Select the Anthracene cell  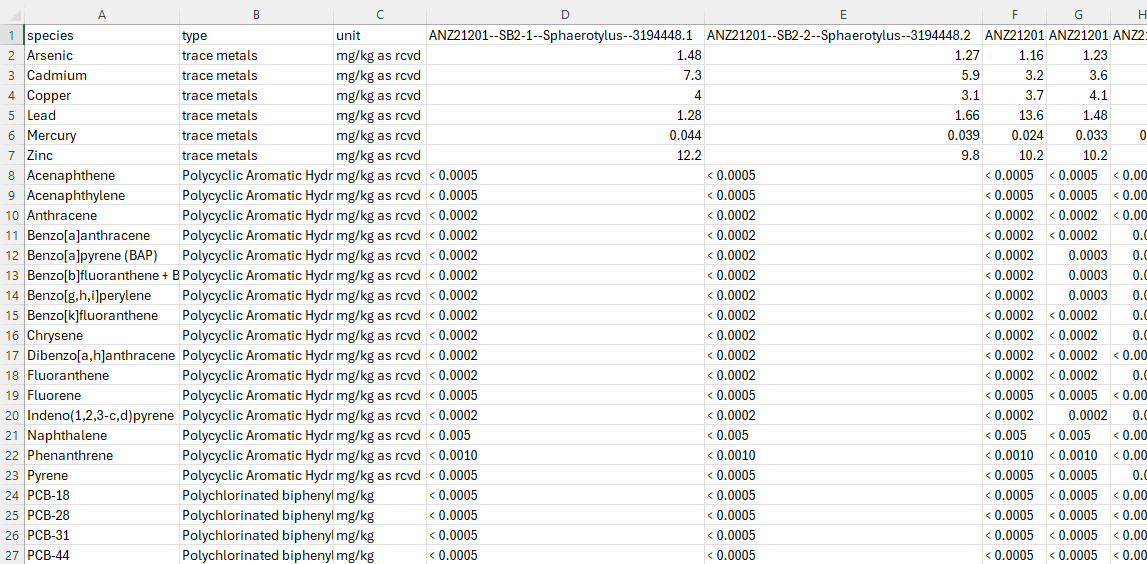click(x=102, y=215)
